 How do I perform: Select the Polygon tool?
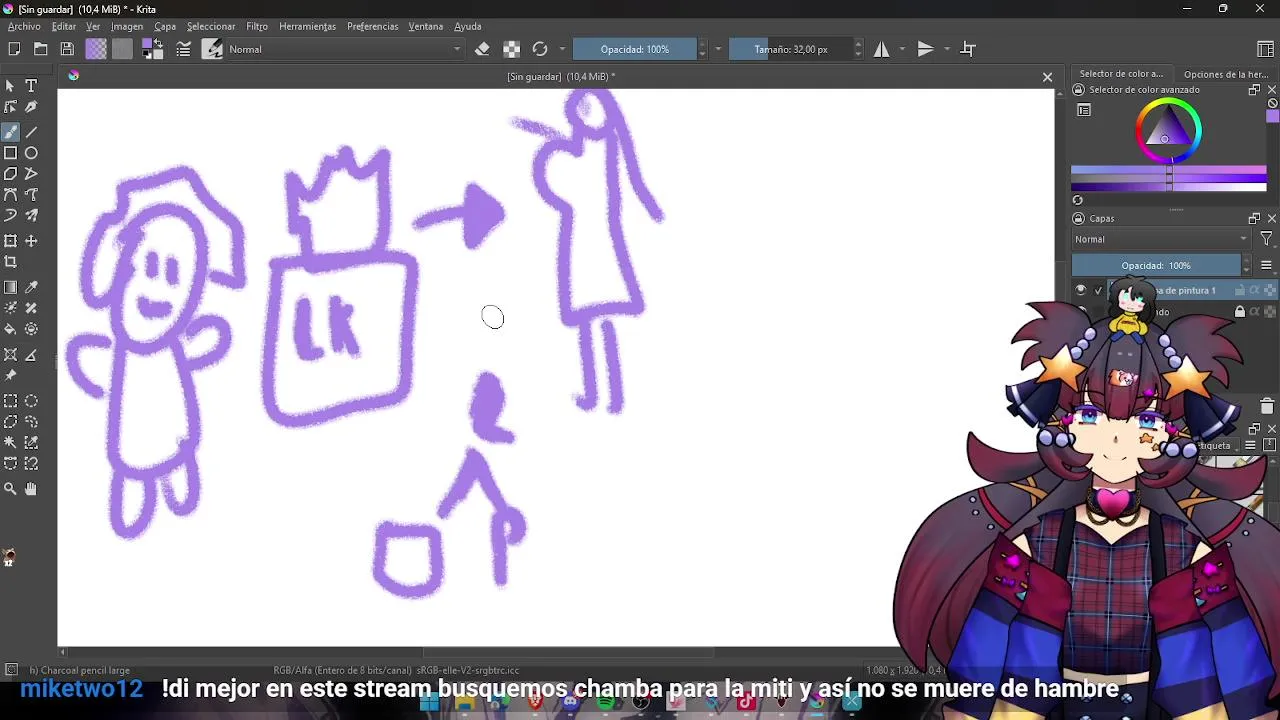10,174
